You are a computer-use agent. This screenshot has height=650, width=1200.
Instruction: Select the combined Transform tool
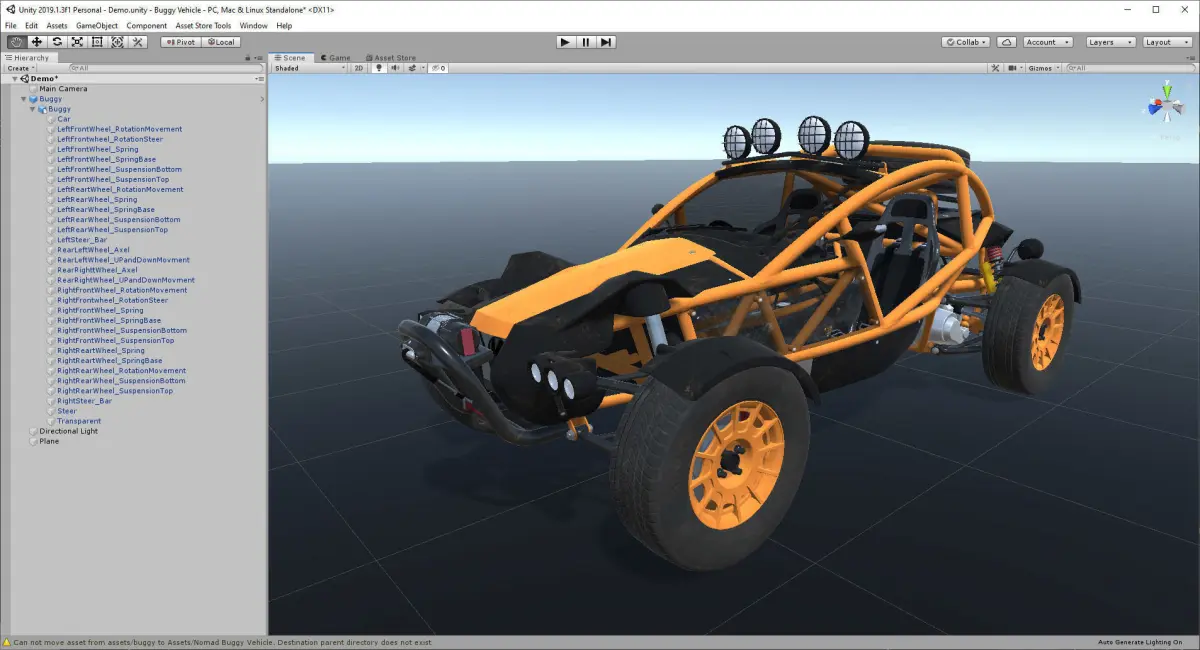pyautogui.click(x=117, y=42)
